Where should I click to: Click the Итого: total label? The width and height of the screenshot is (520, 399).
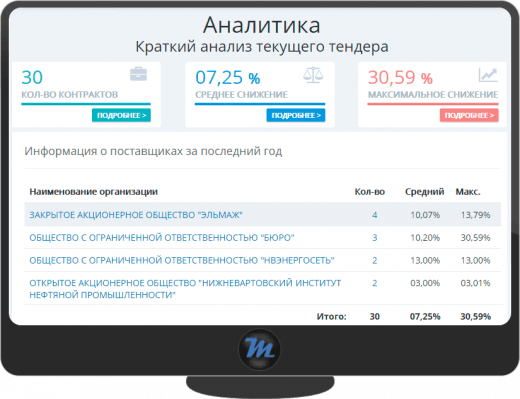[x=331, y=316]
